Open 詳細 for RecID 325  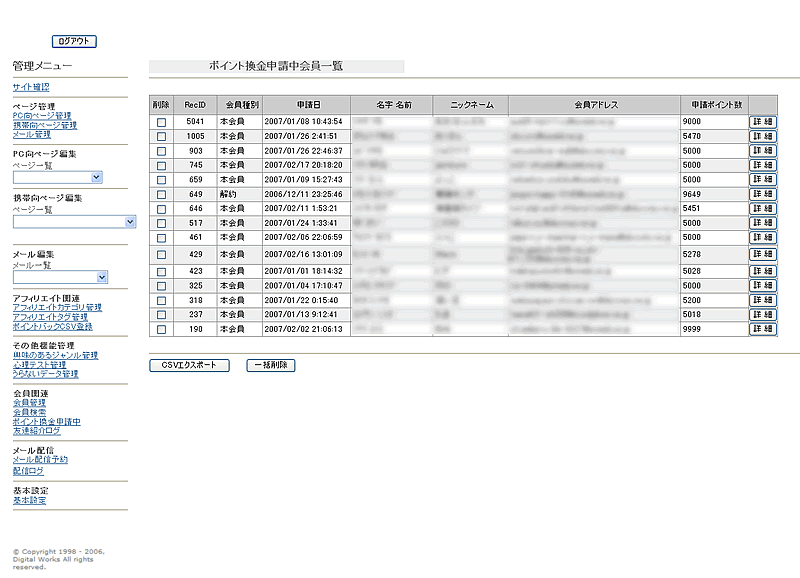pyautogui.click(x=763, y=286)
